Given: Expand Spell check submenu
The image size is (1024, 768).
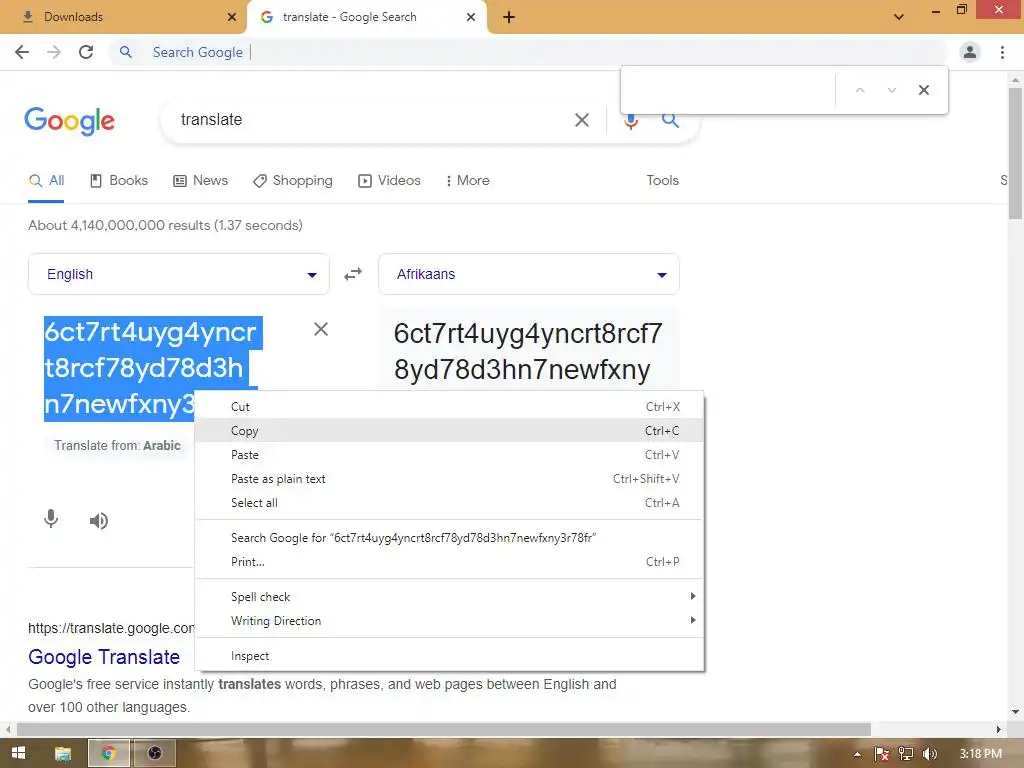Looking at the screenshot, I should click(449, 597).
